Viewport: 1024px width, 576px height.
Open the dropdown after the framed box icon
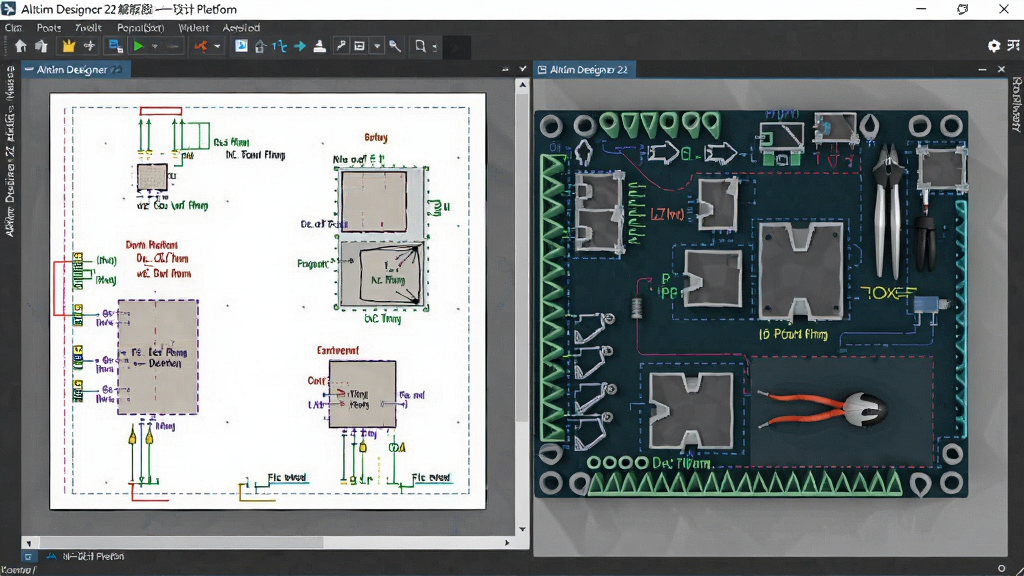pyautogui.click(x=377, y=47)
